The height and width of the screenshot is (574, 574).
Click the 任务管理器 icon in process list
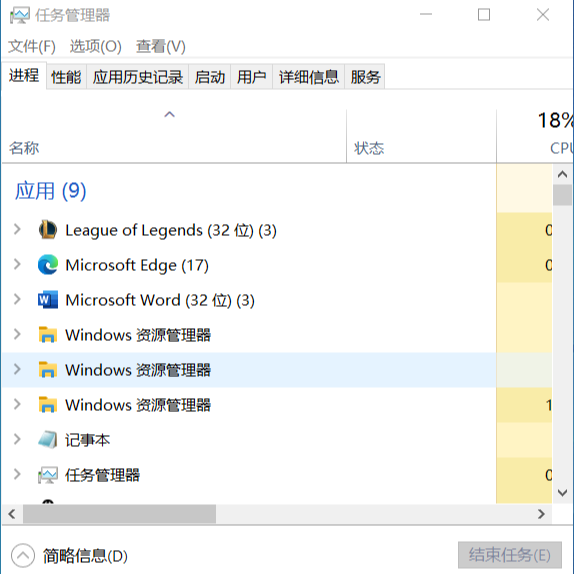coord(48,475)
